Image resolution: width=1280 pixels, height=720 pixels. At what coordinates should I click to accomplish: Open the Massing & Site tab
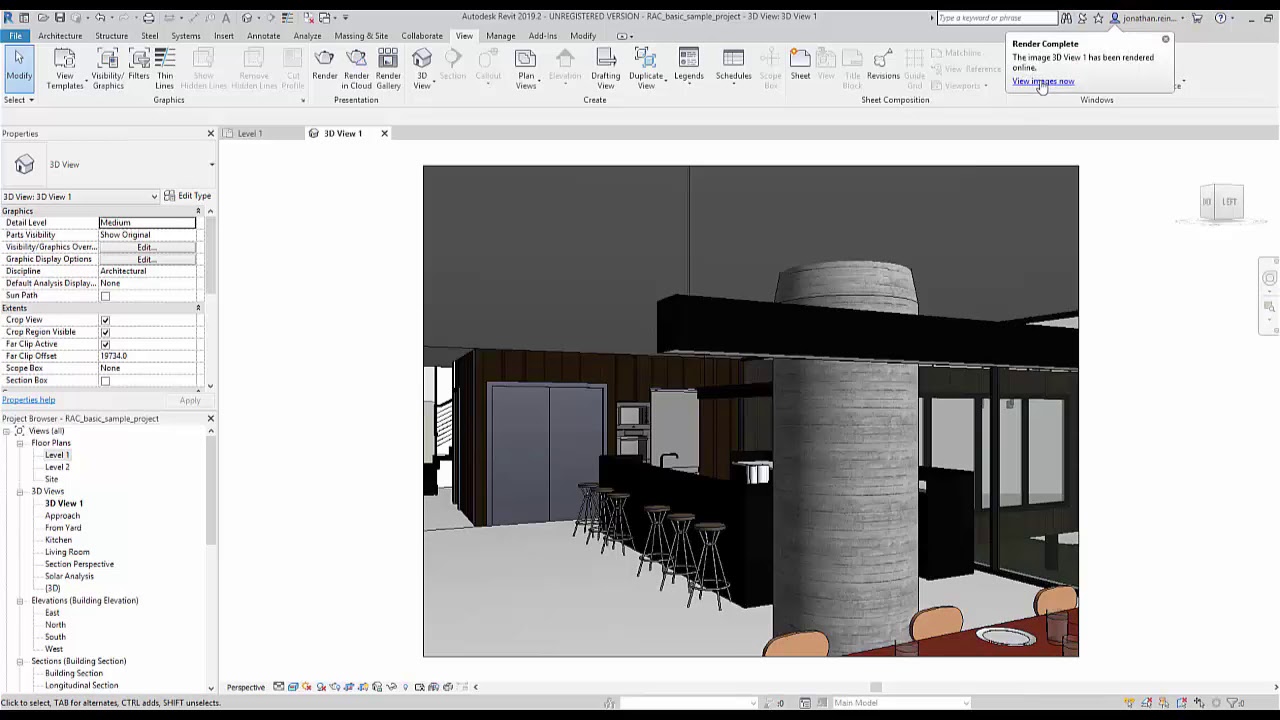point(361,36)
